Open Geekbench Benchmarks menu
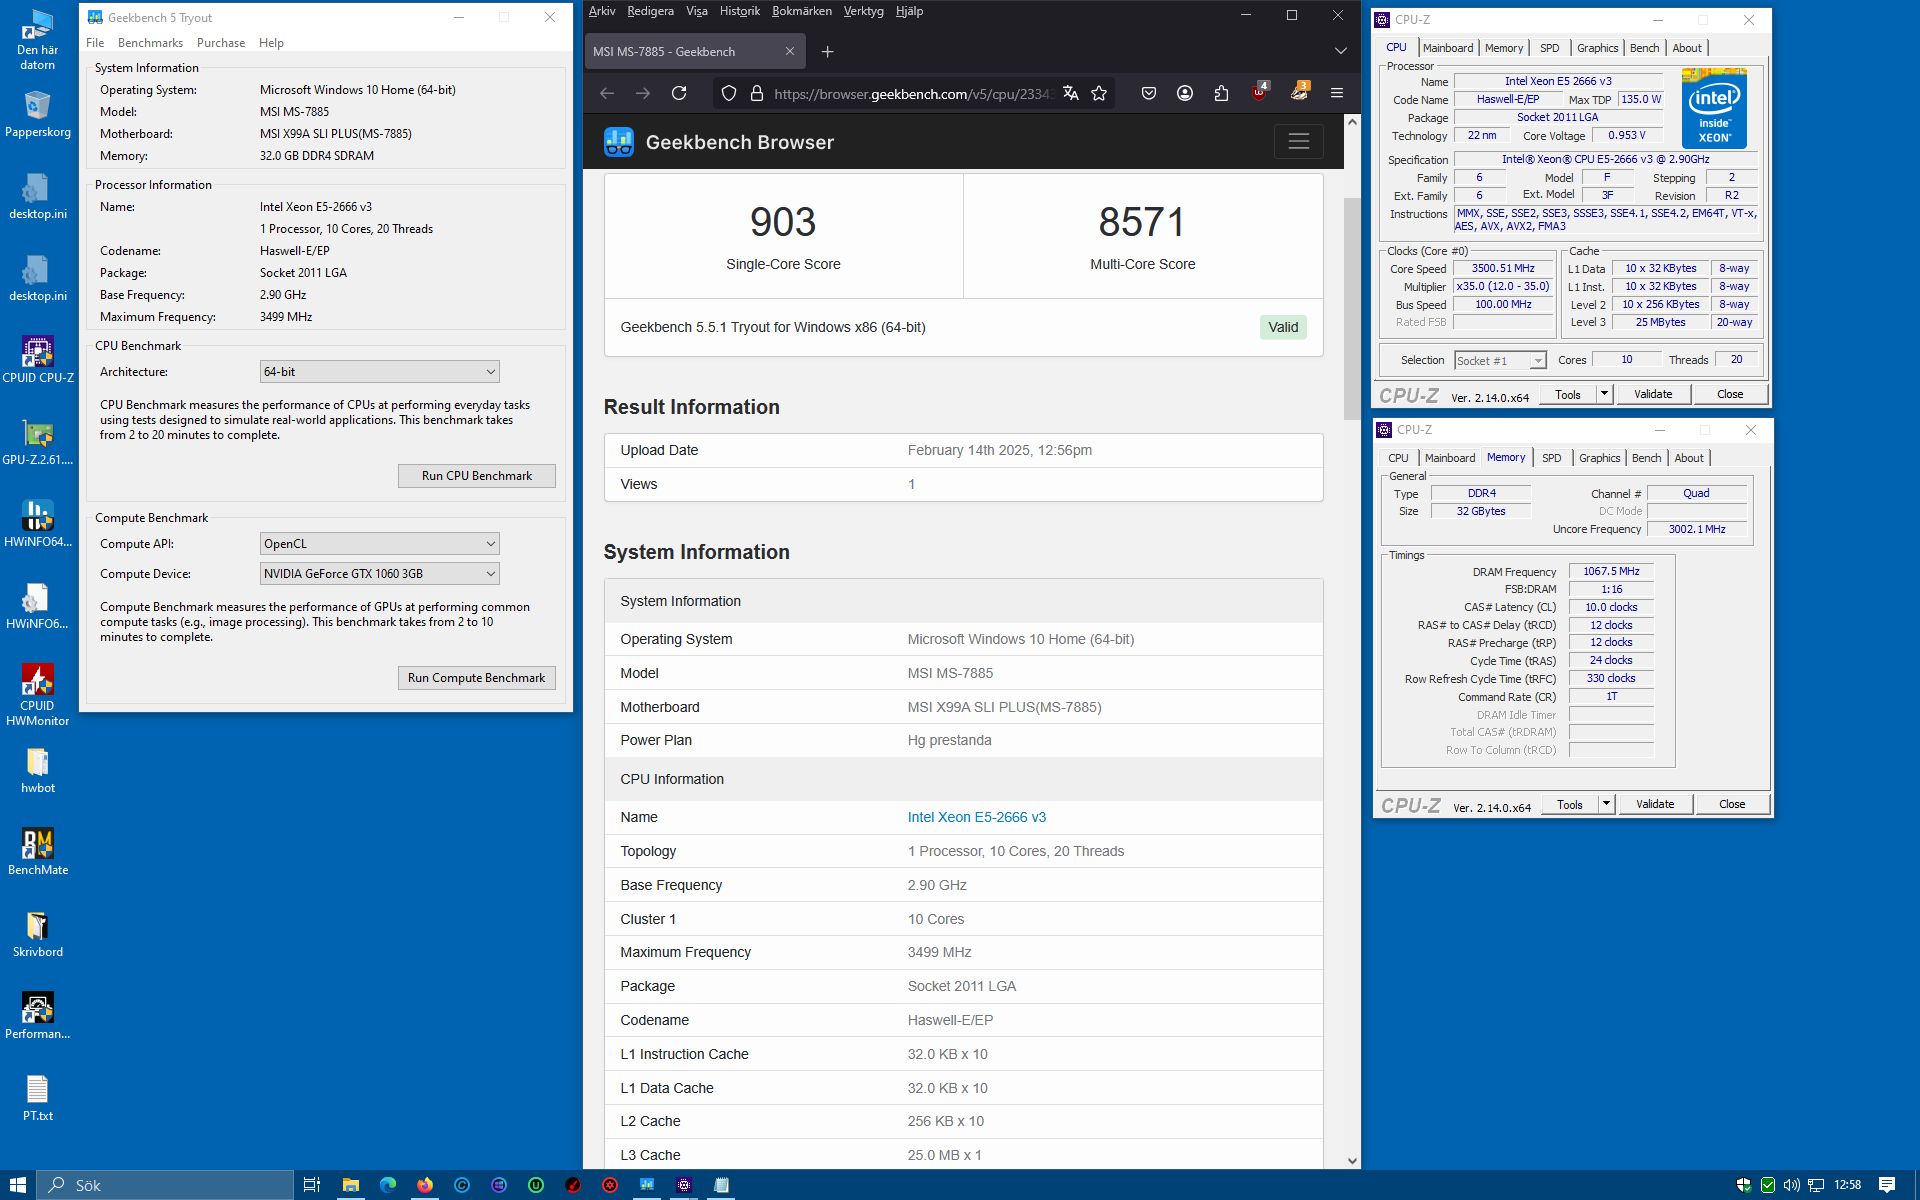The width and height of the screenshot is (1920, 1200). (x=150, y=43)
